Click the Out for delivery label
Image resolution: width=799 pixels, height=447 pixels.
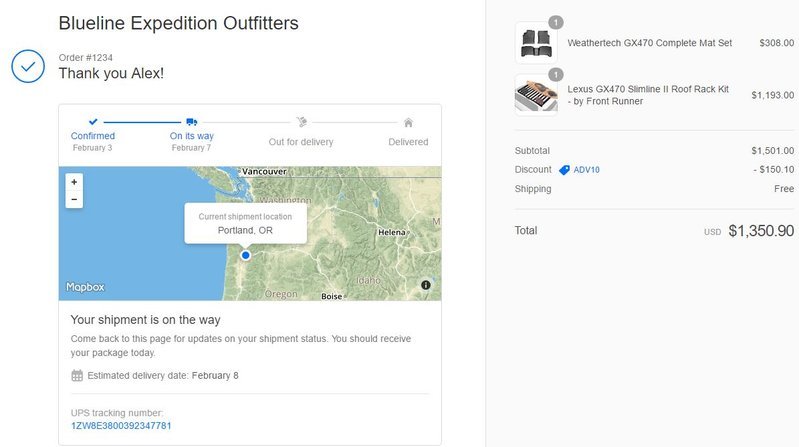click(x=301, y=142)
